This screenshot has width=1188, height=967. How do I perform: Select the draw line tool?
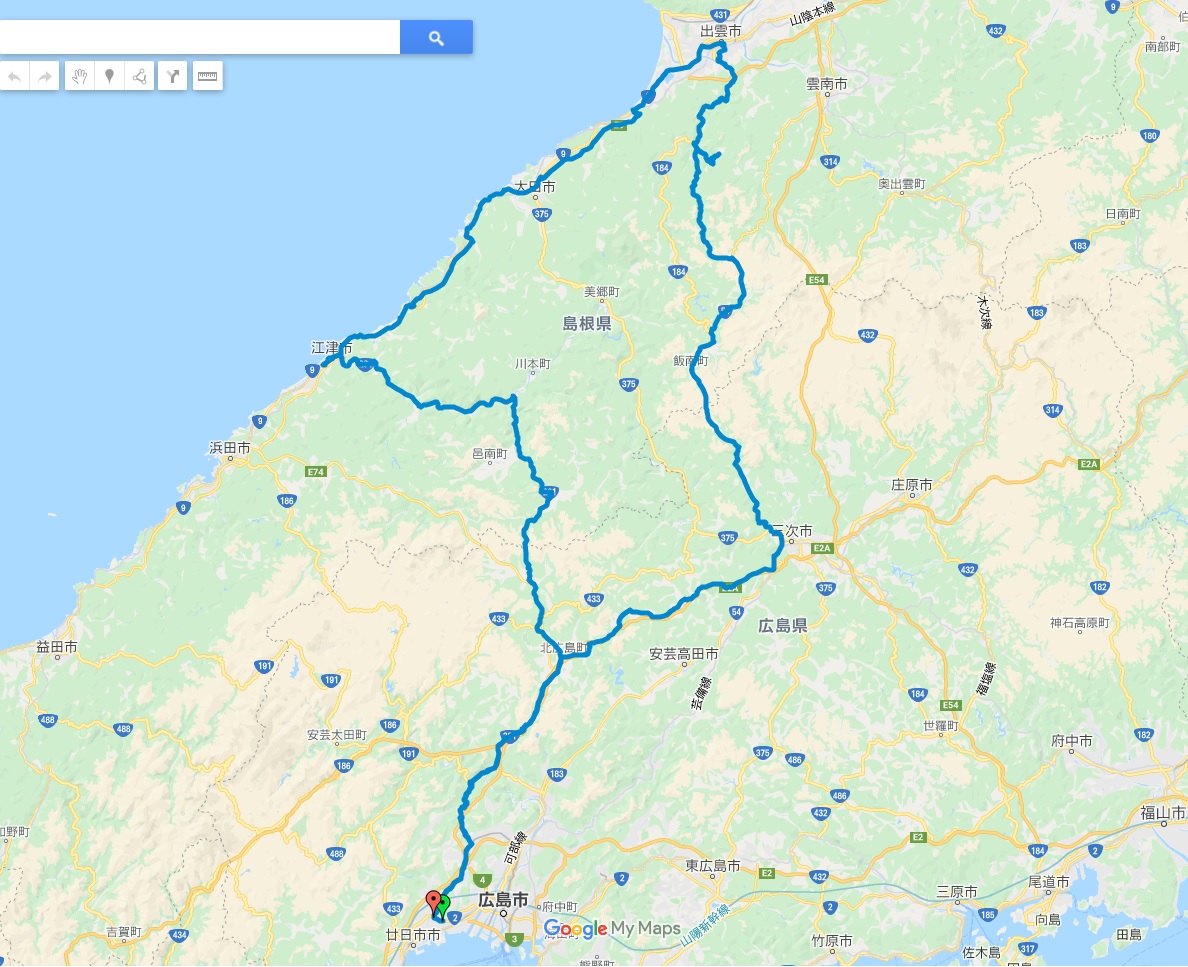coord(139,76)
